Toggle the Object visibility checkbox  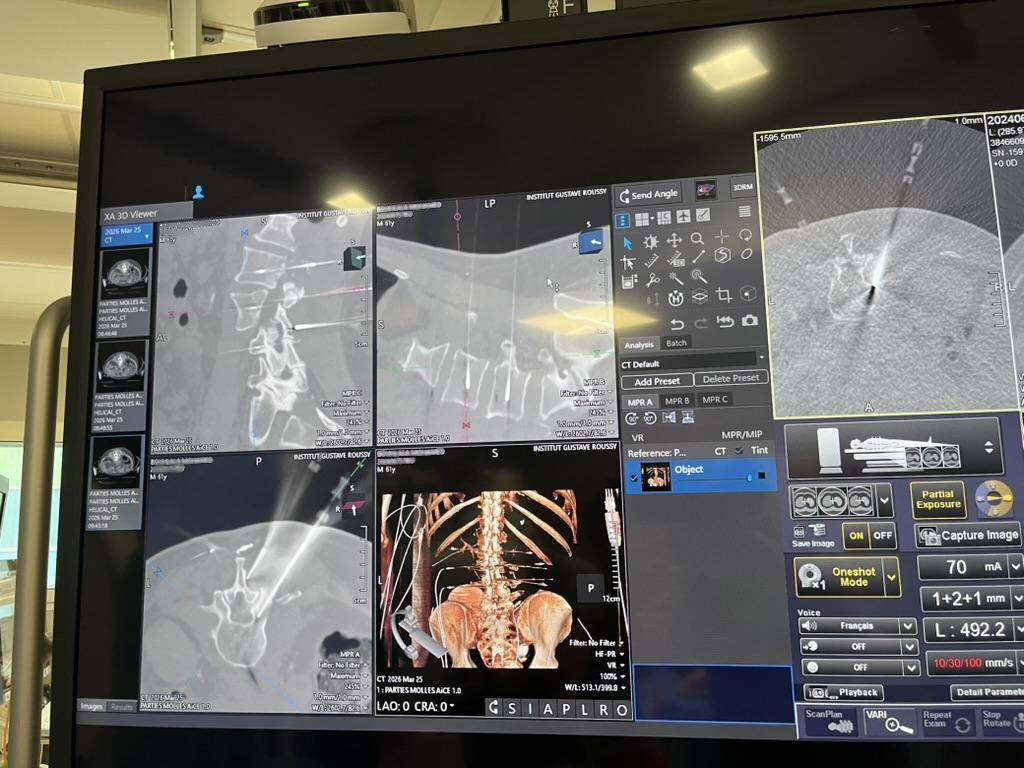pyautogui.click(x=632, y=478)
